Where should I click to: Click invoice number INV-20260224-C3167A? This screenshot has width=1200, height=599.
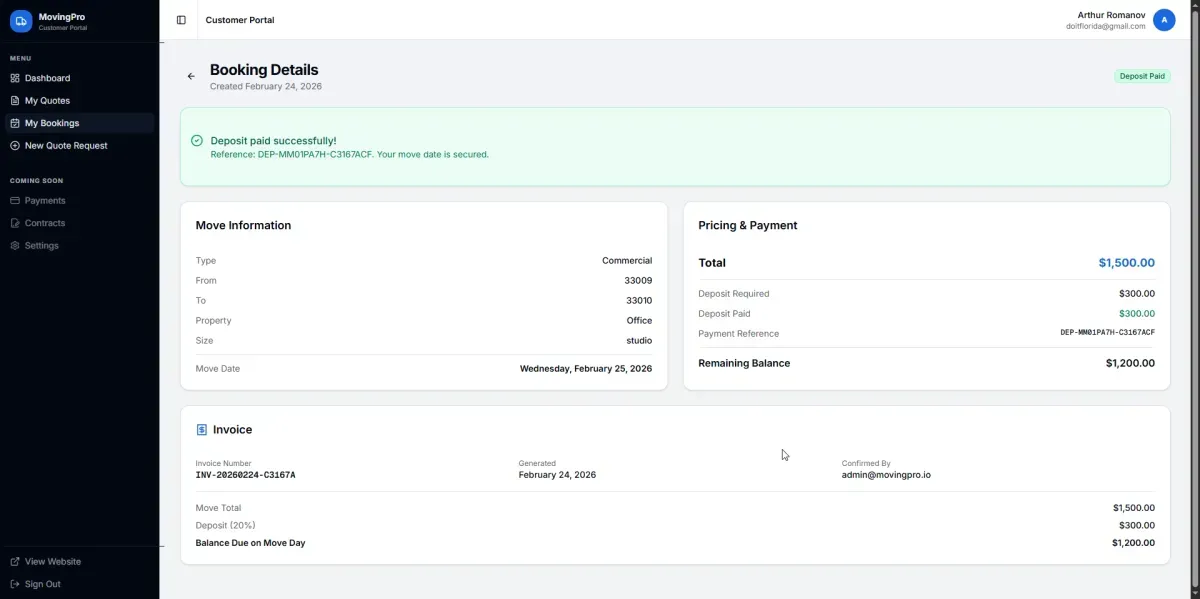click(x=245, y=475)
